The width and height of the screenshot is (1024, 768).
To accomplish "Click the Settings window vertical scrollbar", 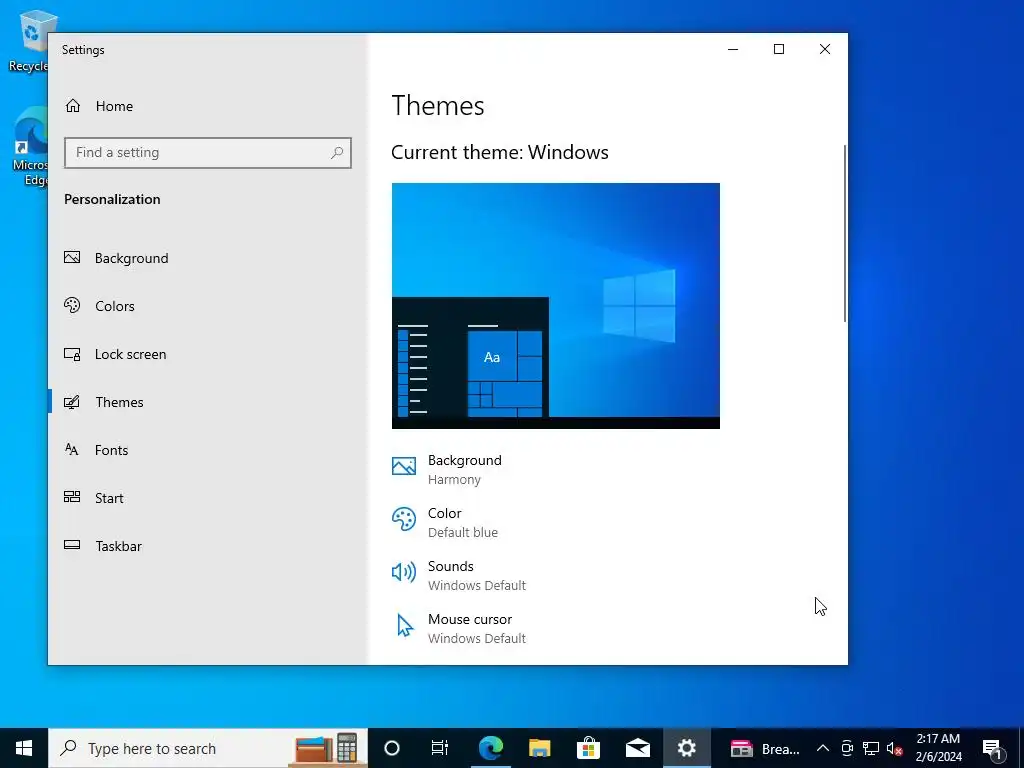I will [845, 233].
